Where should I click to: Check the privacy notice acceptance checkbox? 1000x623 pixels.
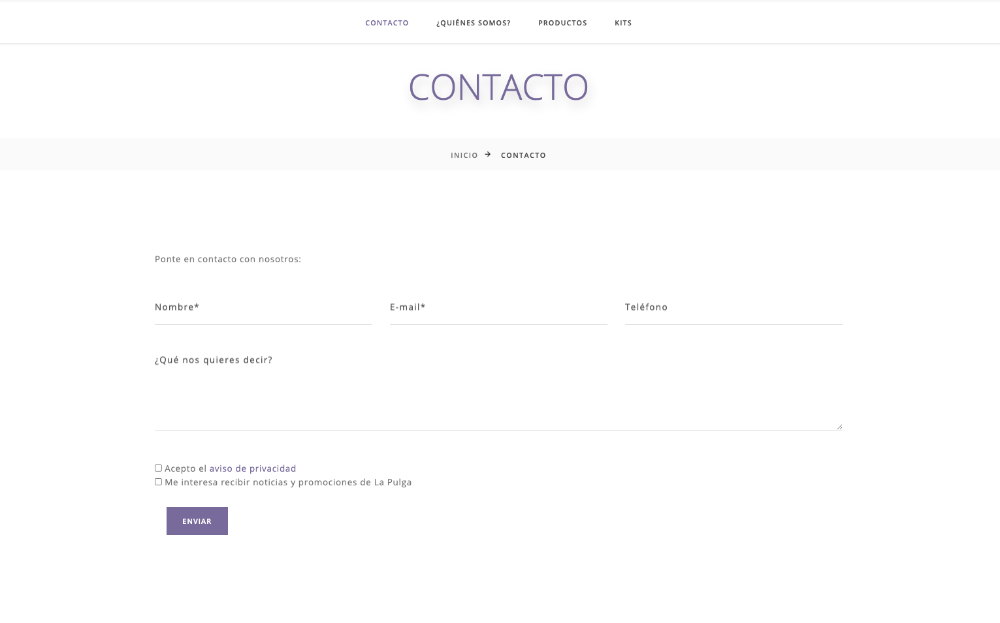158,468
